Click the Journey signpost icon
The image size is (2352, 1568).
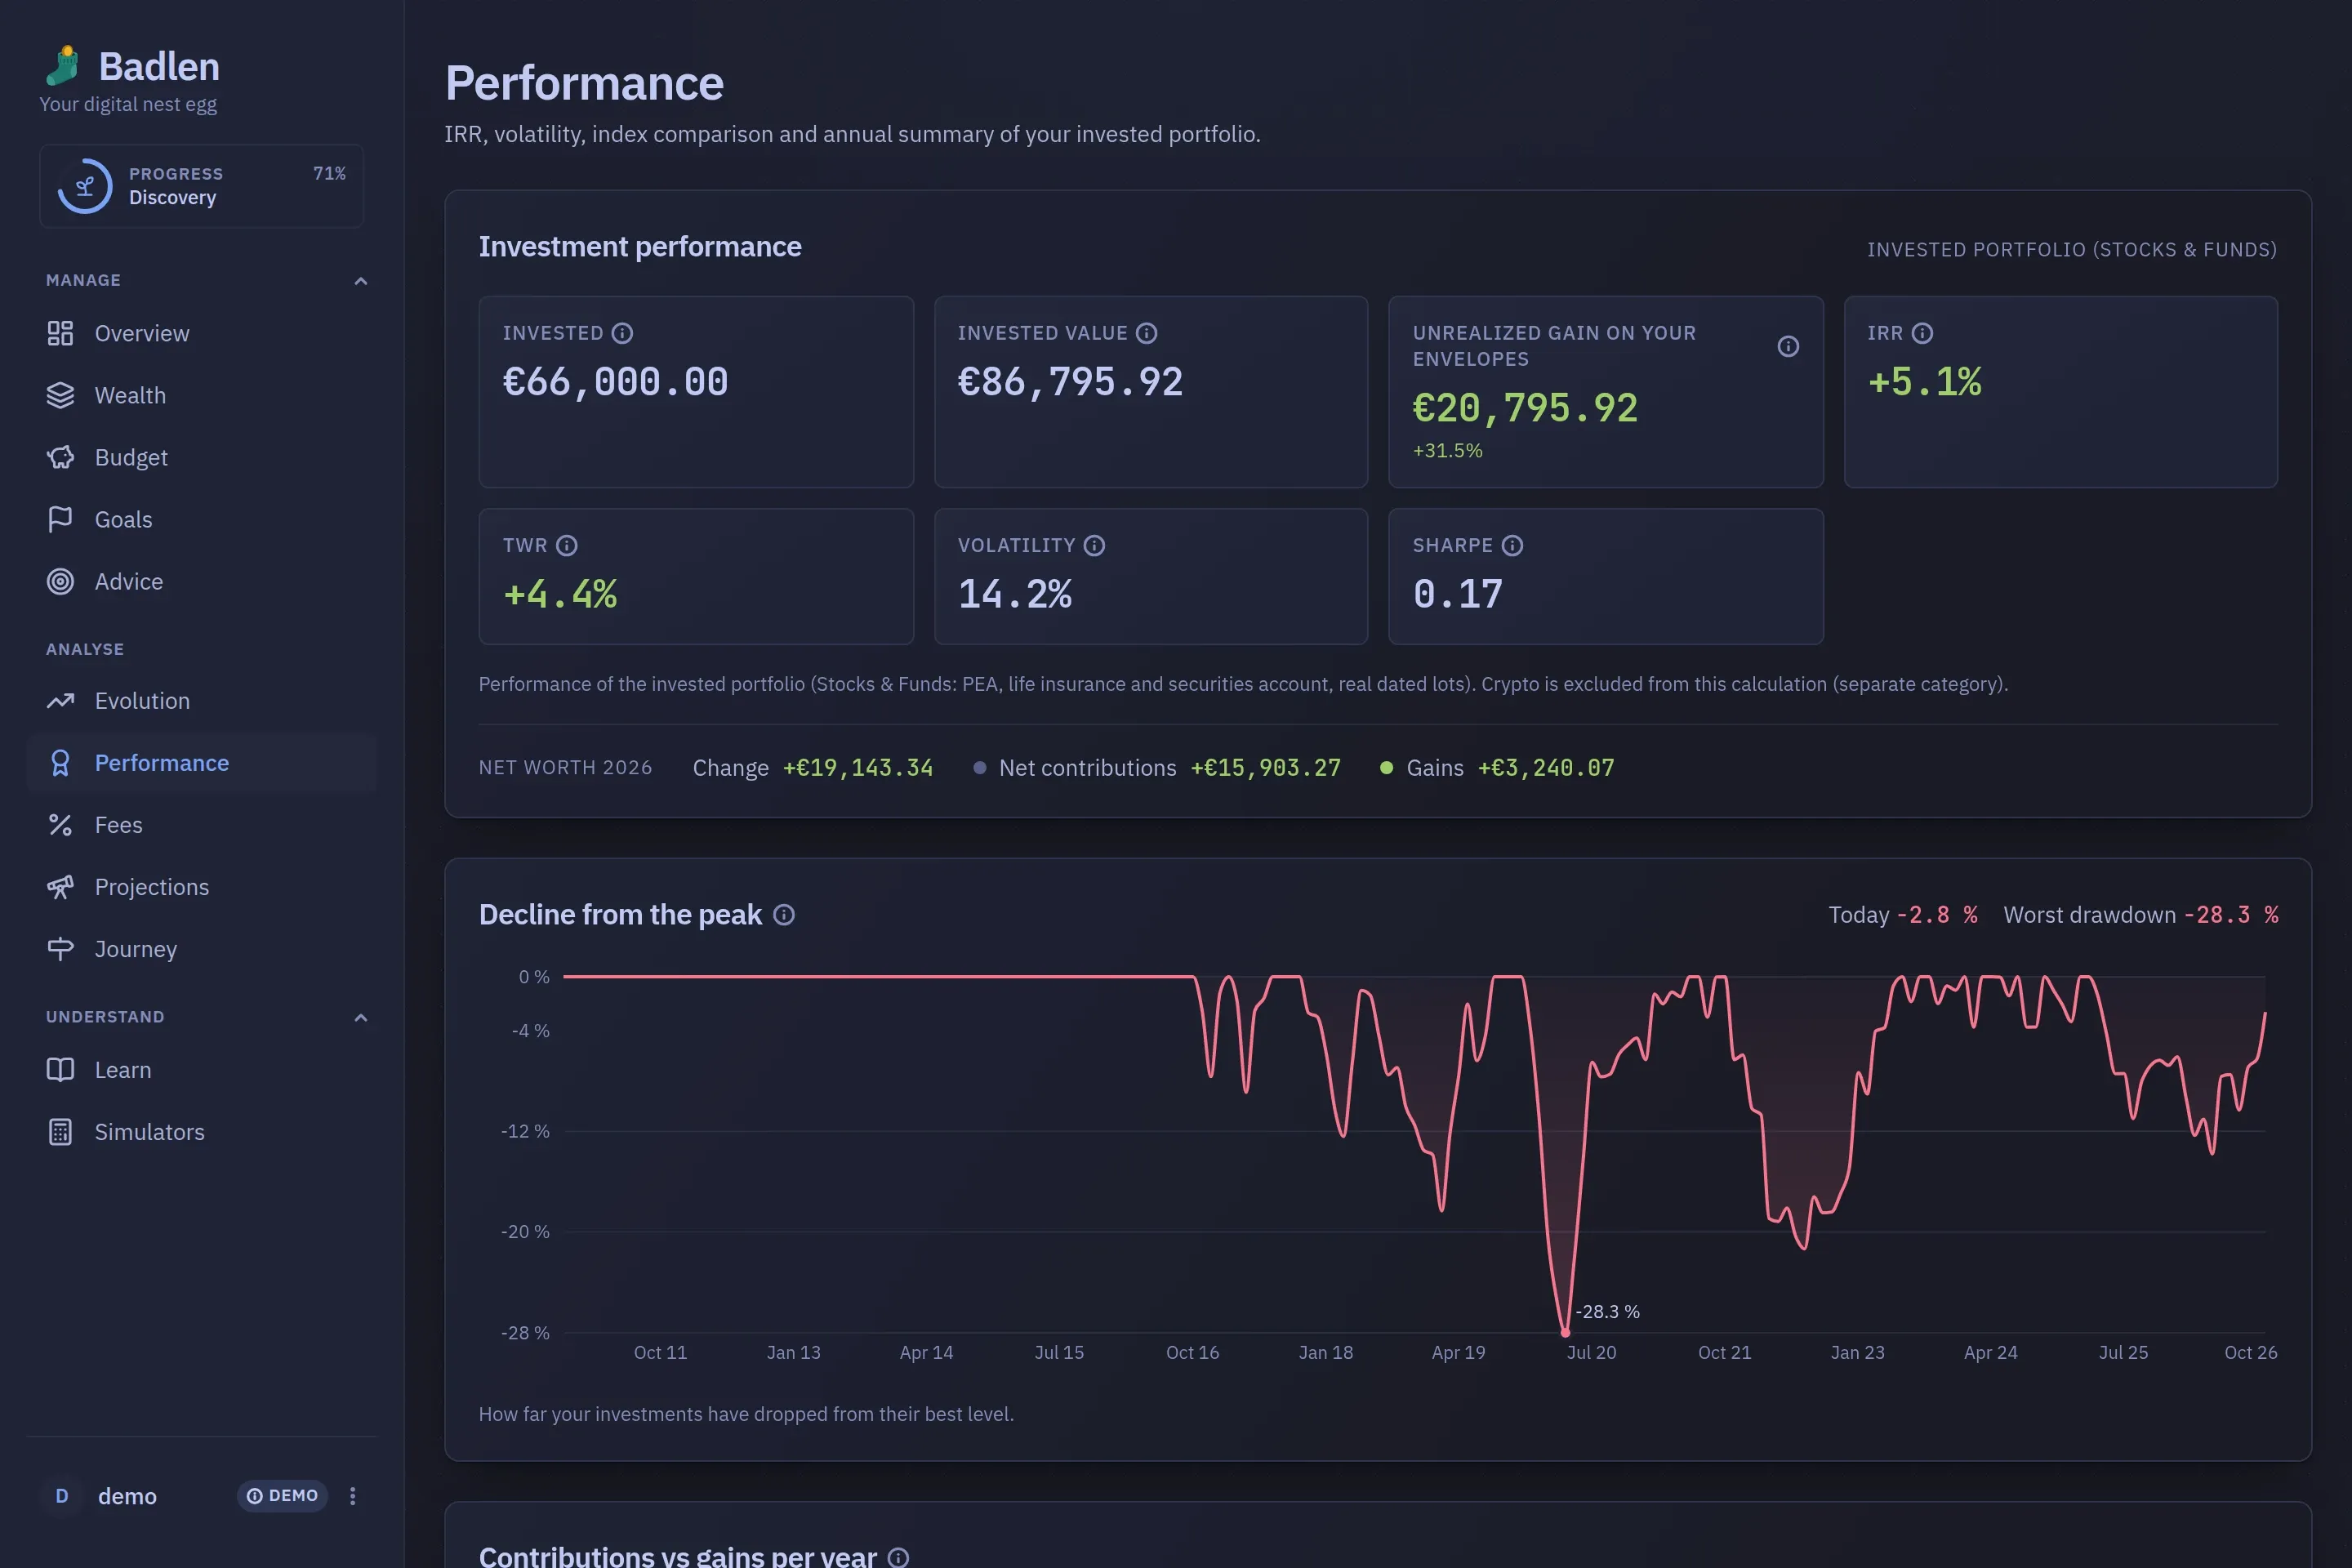[60, 949]
